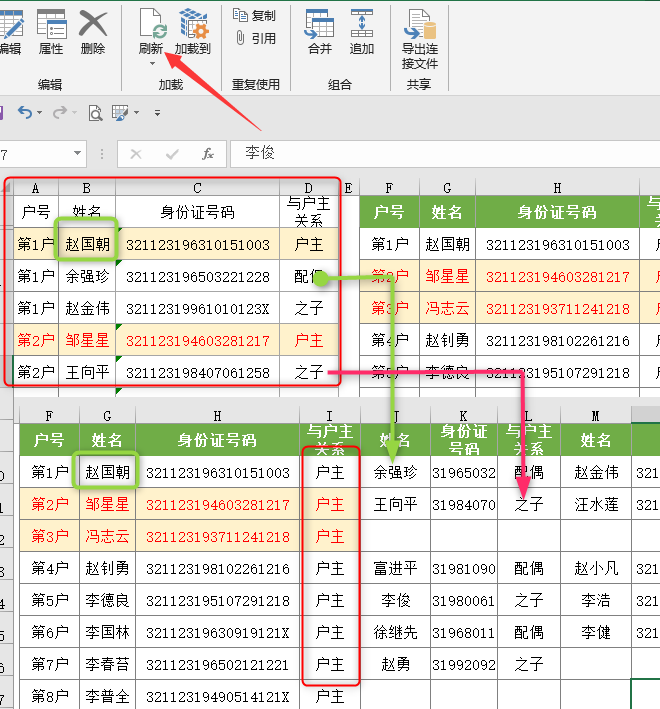Click cell 赵金伟 in column B
Image resolution: width=660 pixels, height=709 pixels.
(x=87, y=308)
